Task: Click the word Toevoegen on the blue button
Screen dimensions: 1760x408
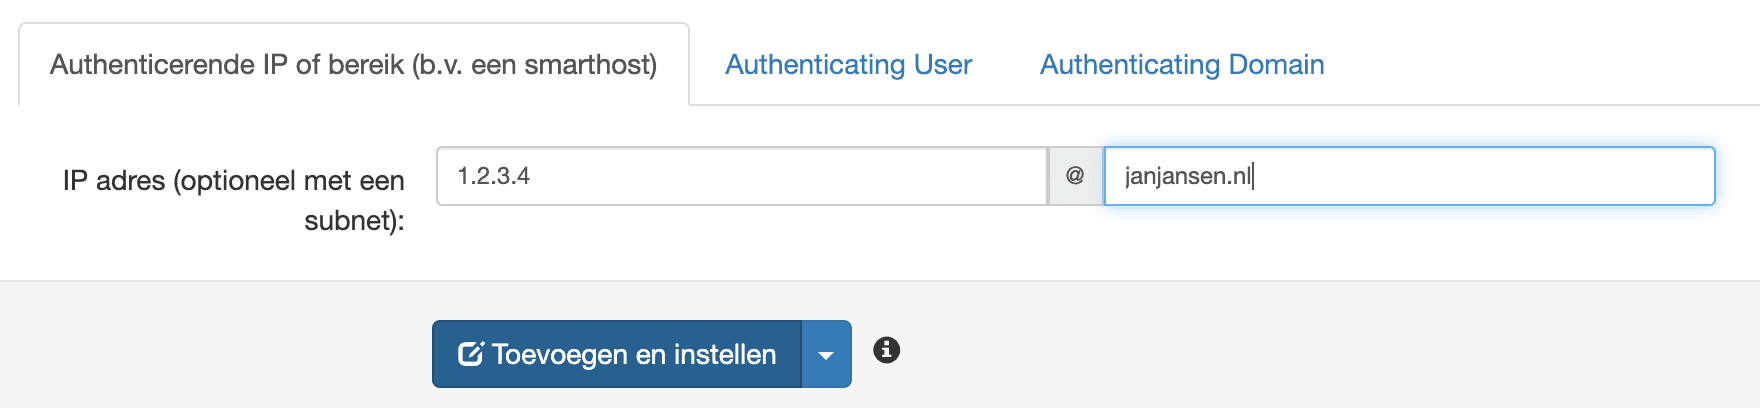Action: tap(559, 355)
